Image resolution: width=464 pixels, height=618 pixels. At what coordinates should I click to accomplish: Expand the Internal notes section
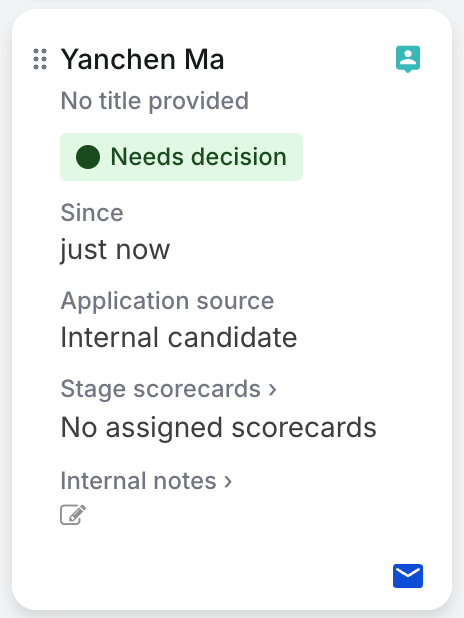pos(146,480)
